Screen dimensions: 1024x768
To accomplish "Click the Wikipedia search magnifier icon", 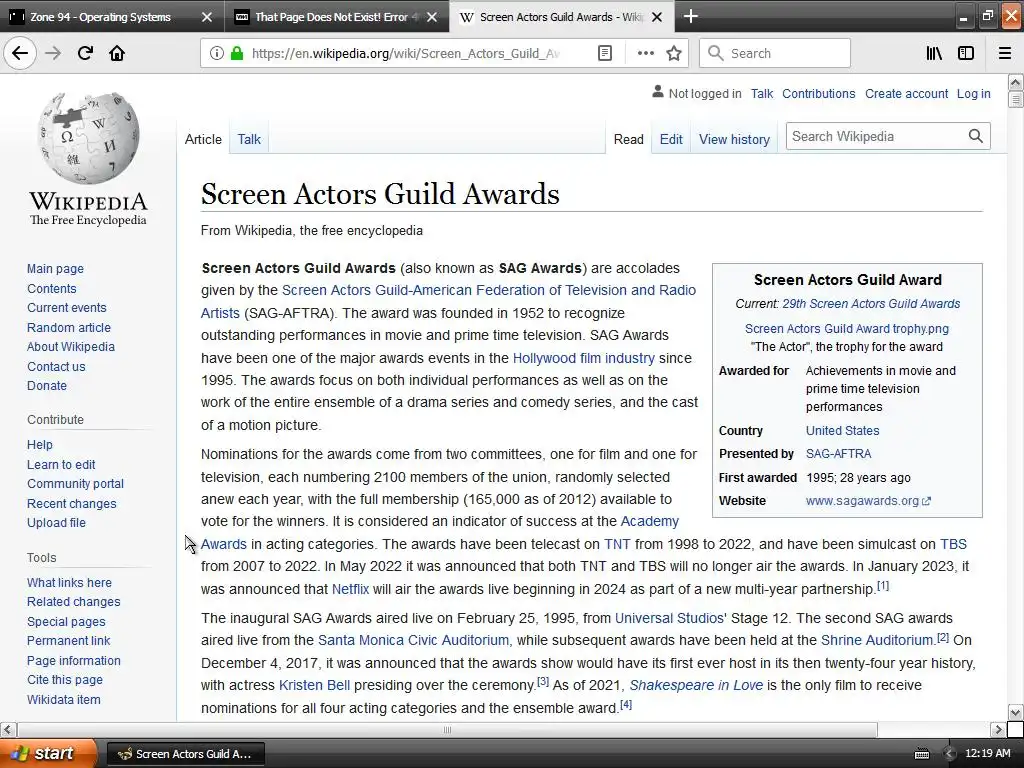I will pos(976,136).
